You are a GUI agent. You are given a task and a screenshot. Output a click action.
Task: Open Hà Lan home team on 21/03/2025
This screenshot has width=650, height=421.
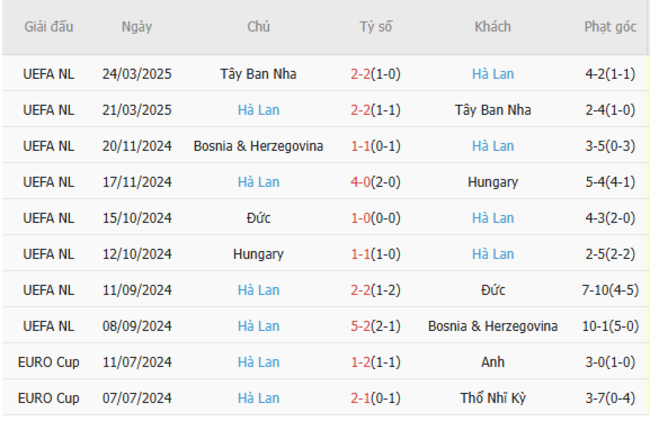pyautogui.click(x=258, y=110)
